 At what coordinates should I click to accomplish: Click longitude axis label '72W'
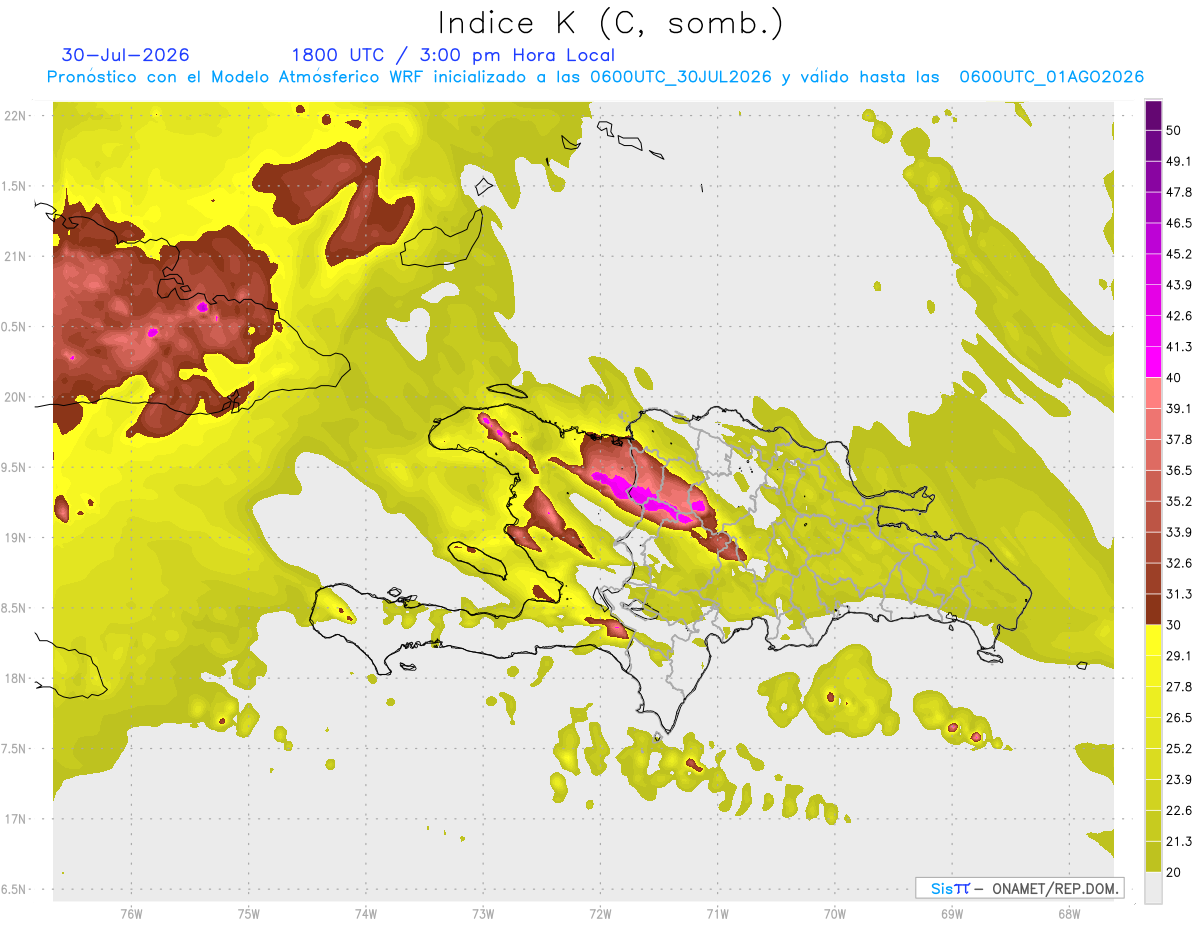coord(600,915)
